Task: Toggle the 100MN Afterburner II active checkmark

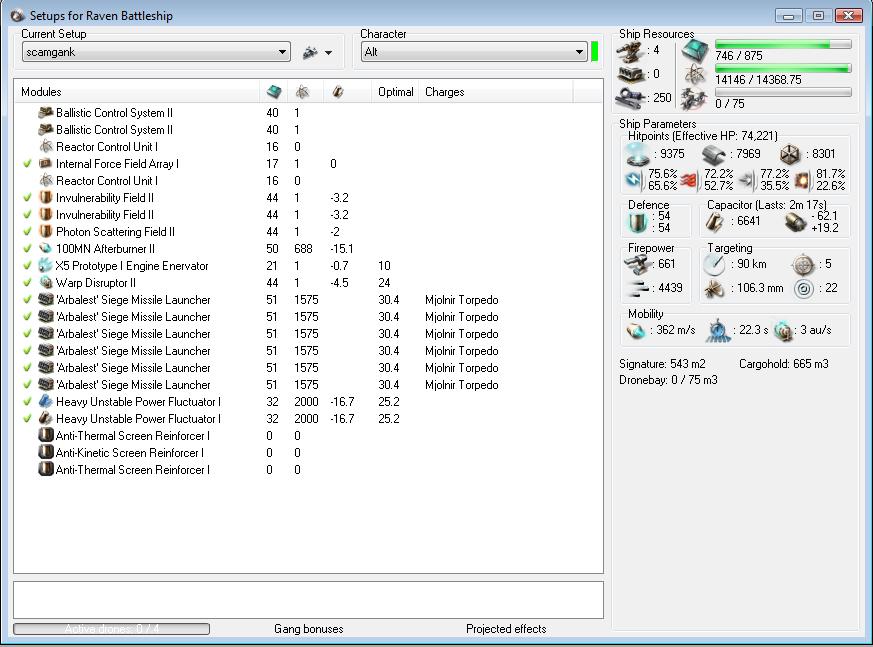Action: pyautogui.click(x=27, y=249)
